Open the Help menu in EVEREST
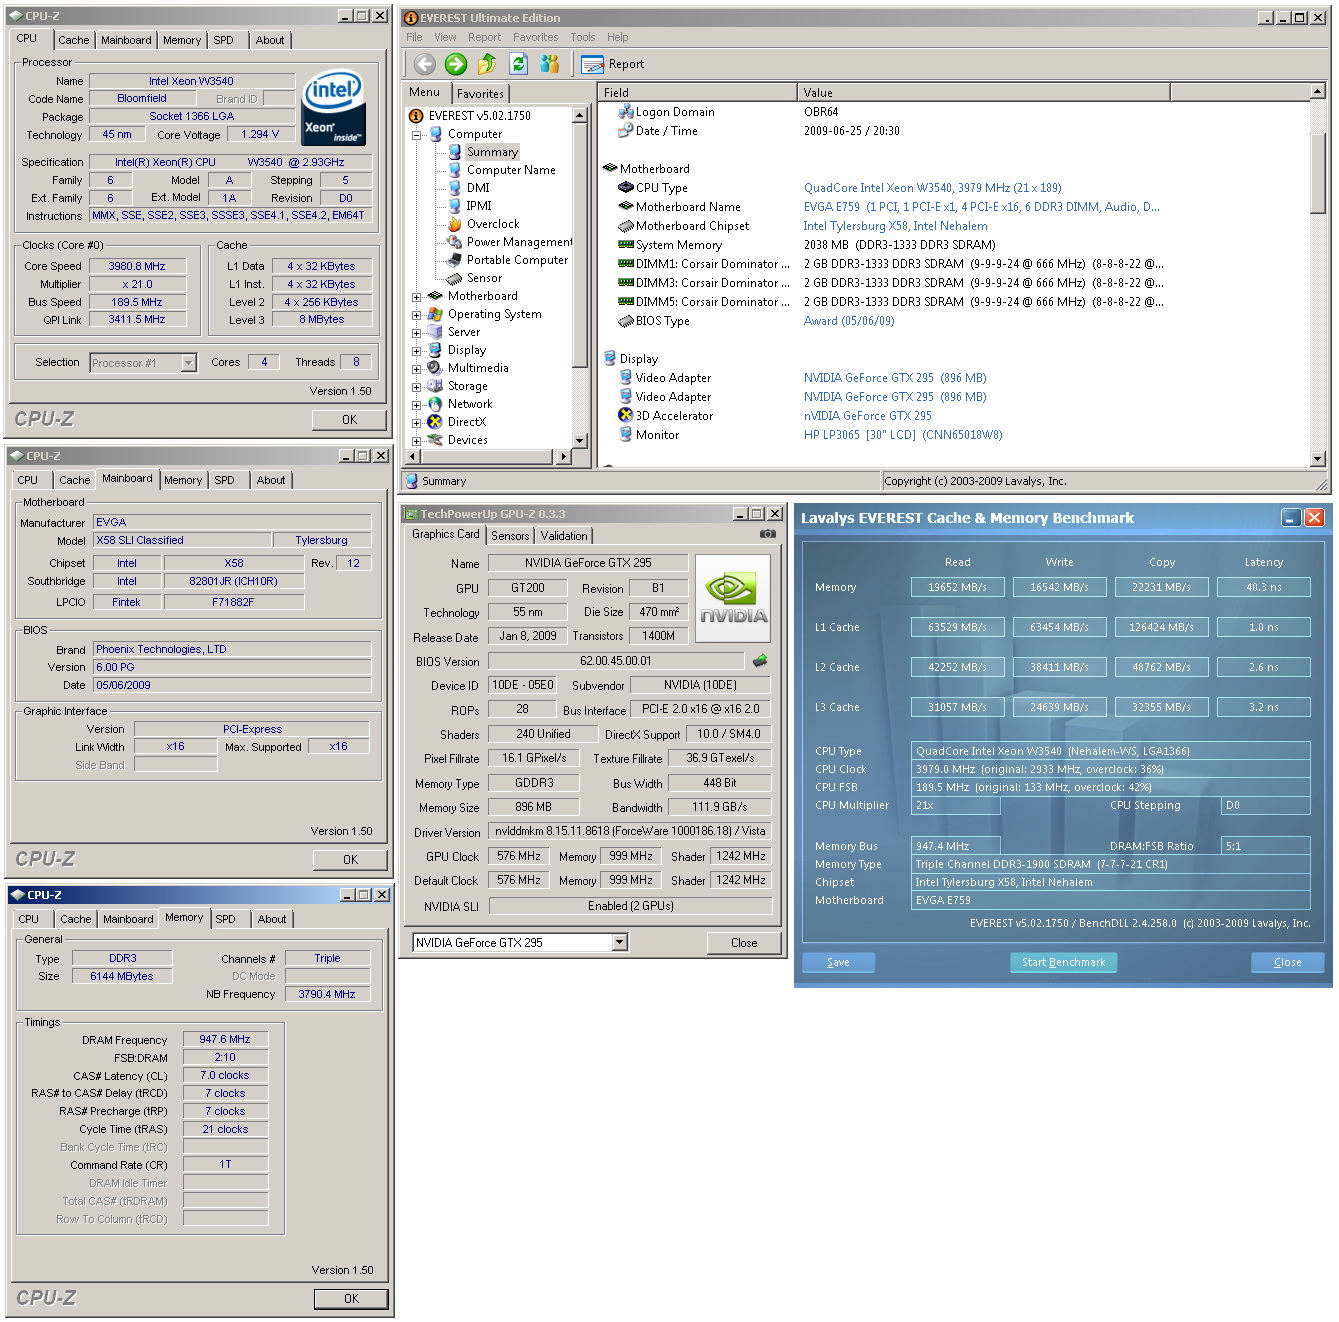Image resolution: width=1339 pixels, height=1322 pixels. point(618,37)
